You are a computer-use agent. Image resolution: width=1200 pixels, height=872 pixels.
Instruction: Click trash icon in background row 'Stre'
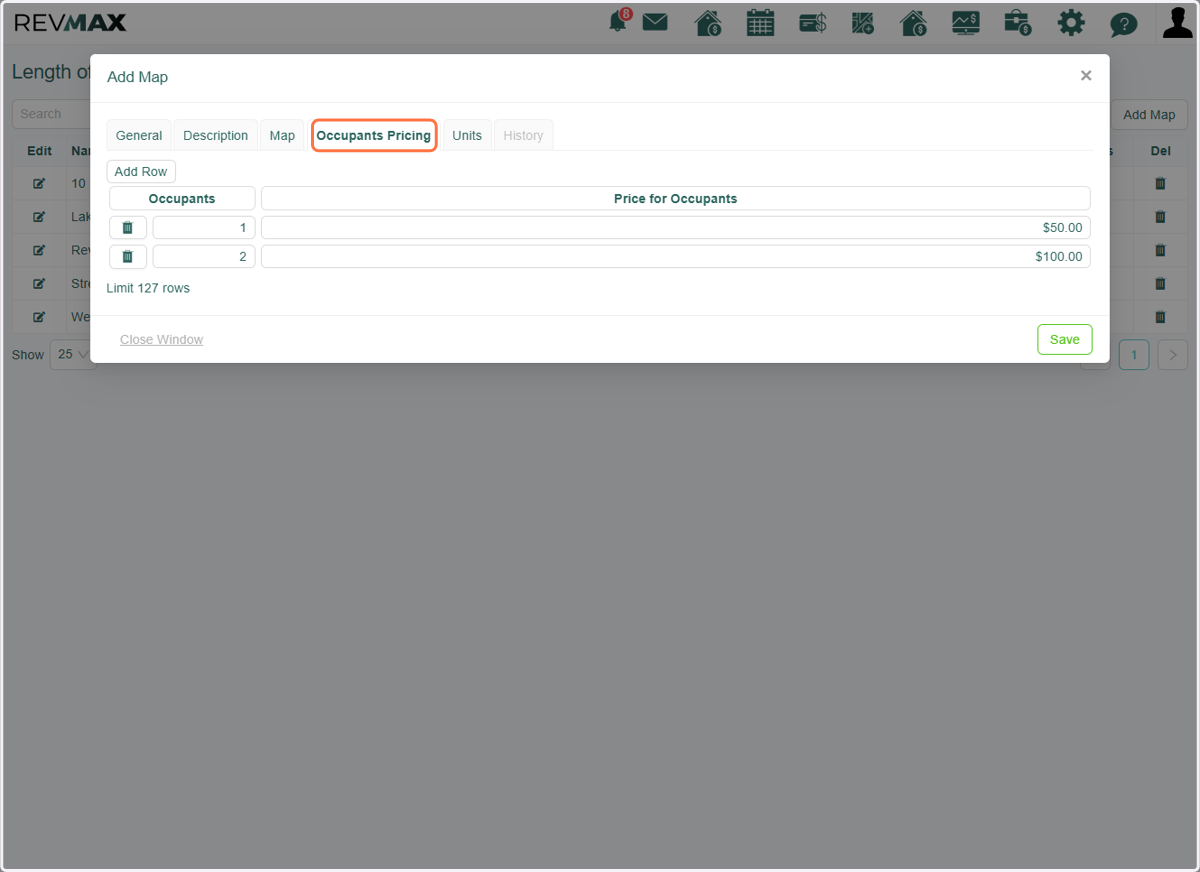[1160, 284]
